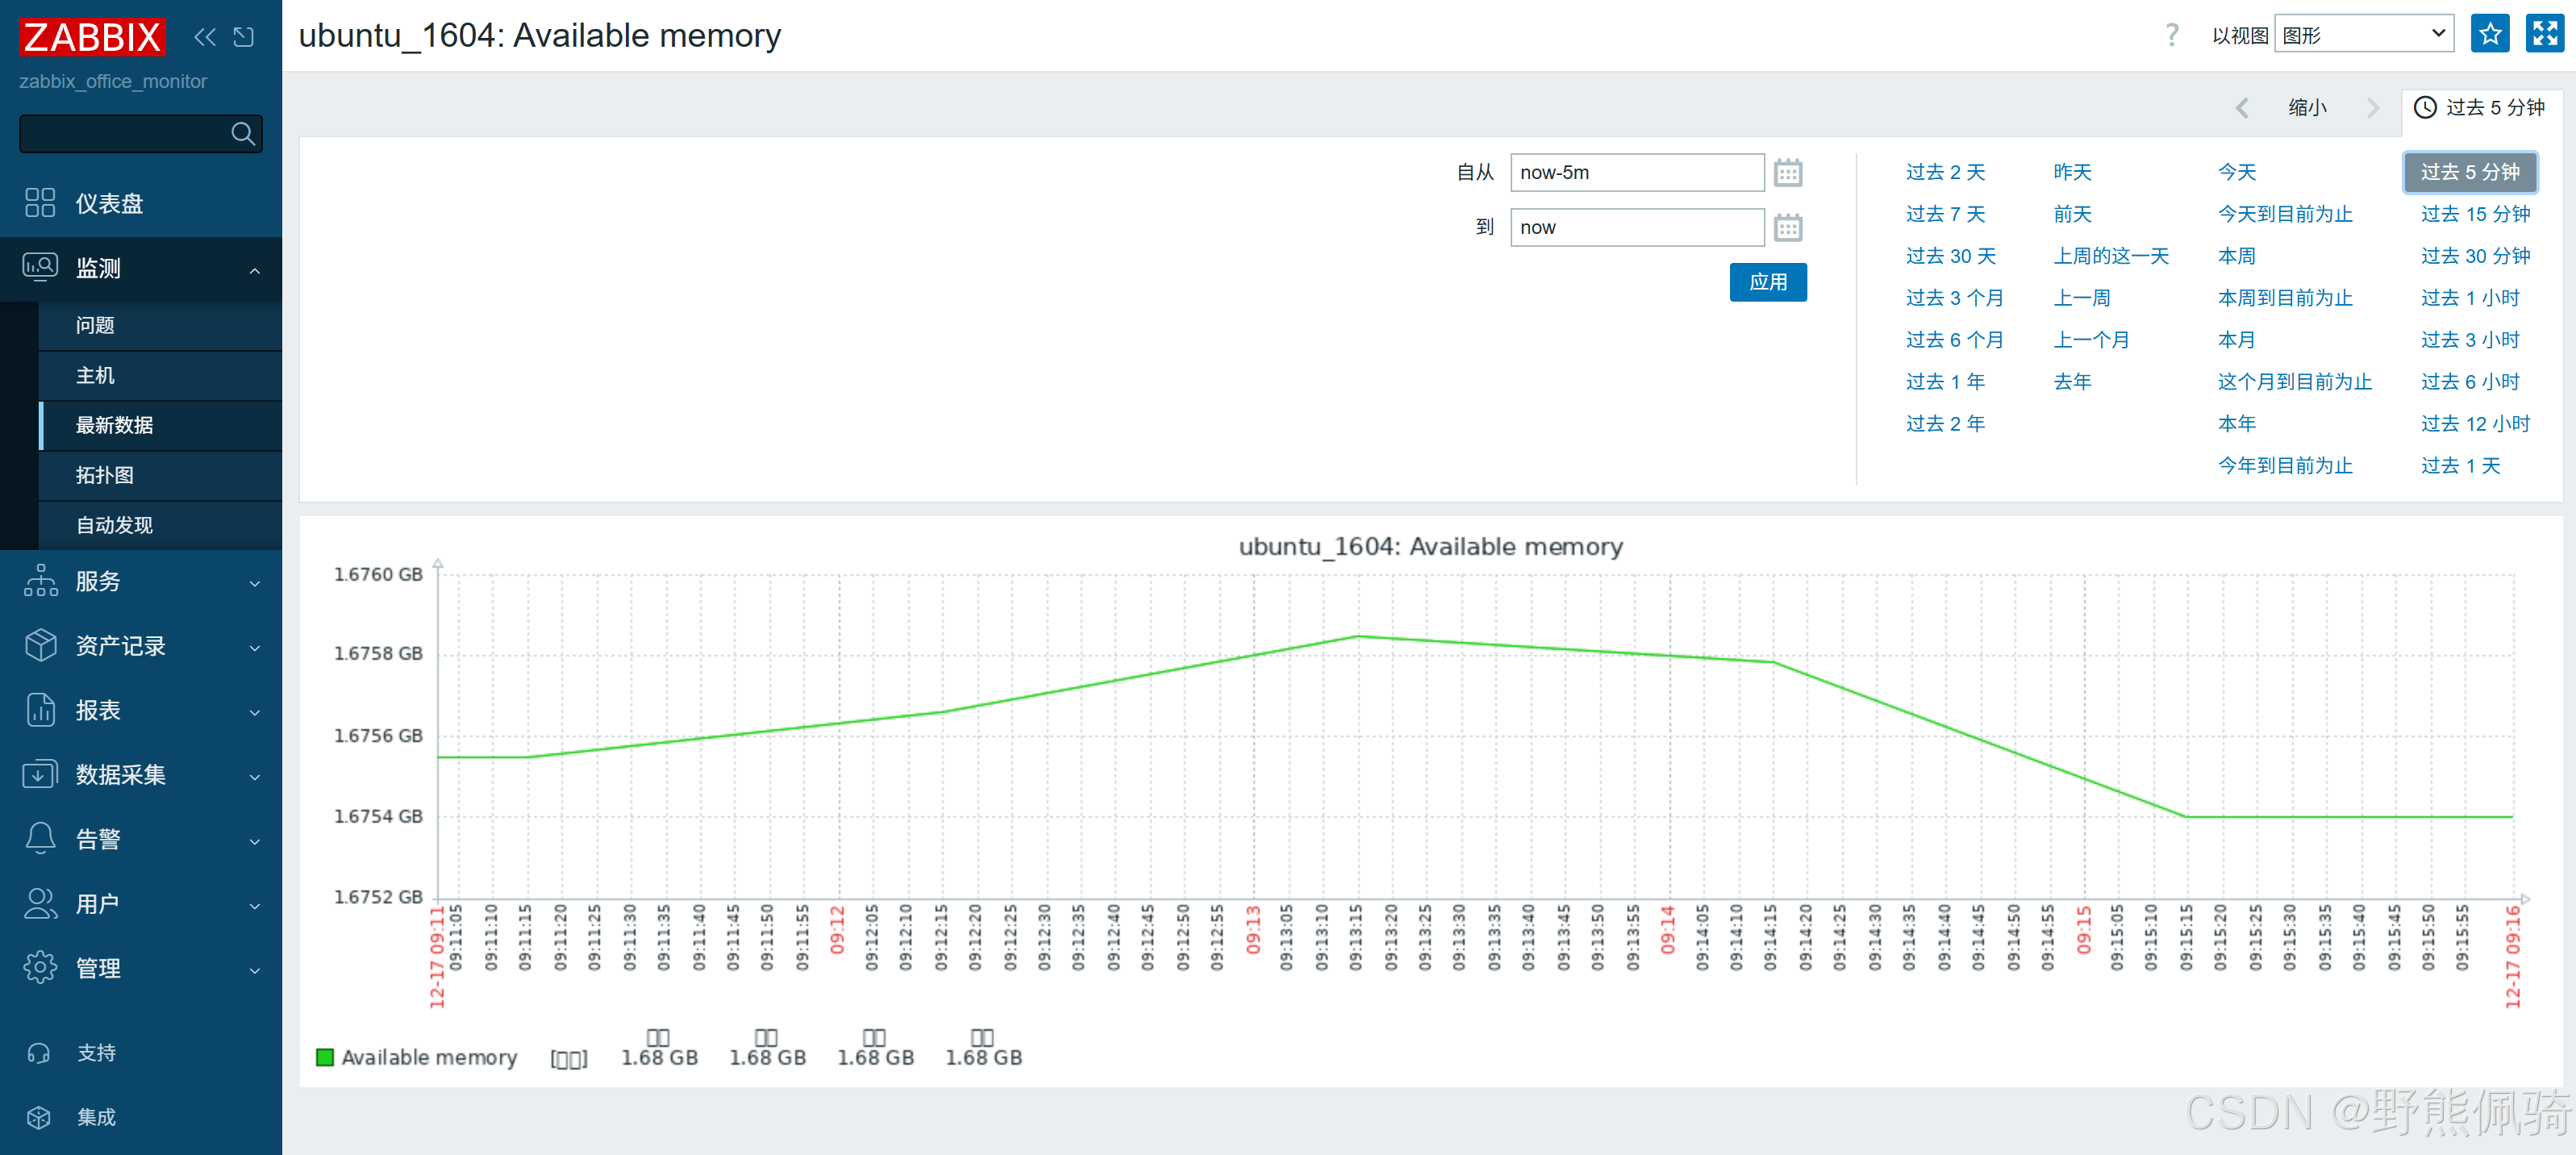Screen dimensions: 2576x1155
Task: Collapse the sidebar with double-chevron icon
Action: (204, 37)
